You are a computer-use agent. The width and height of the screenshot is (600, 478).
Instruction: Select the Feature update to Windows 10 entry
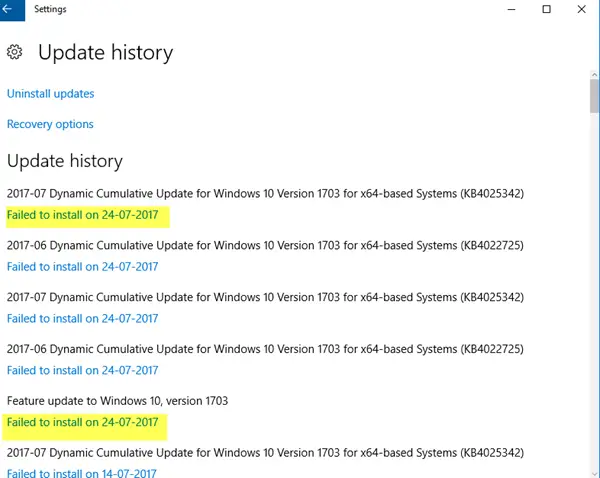pyautogui.click(x=117, y=401)
